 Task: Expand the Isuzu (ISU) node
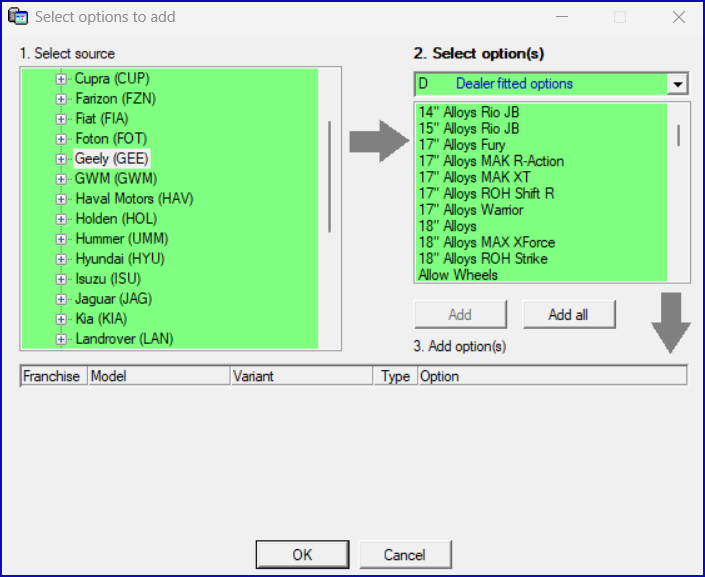pos(61,279)
